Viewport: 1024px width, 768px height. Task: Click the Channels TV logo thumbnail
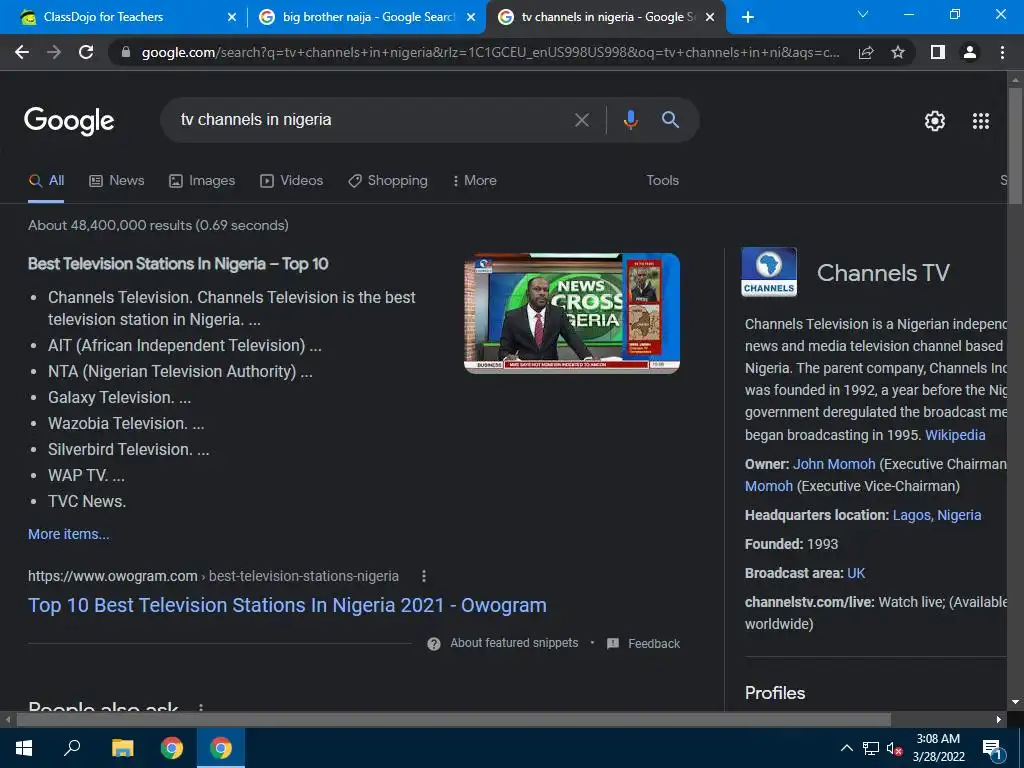[769, 272]
